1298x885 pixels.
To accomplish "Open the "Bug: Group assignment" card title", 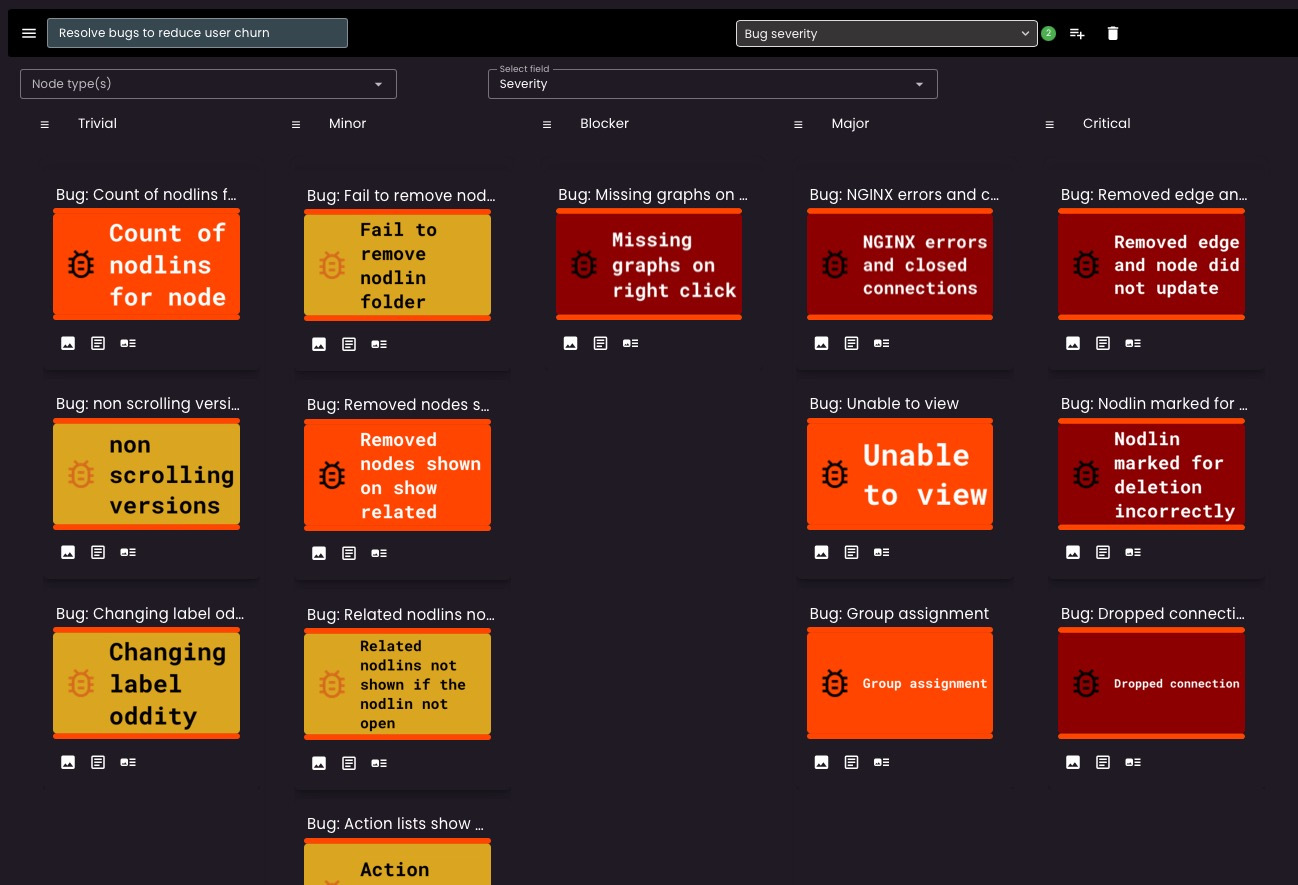I will (x=899, y=613).
